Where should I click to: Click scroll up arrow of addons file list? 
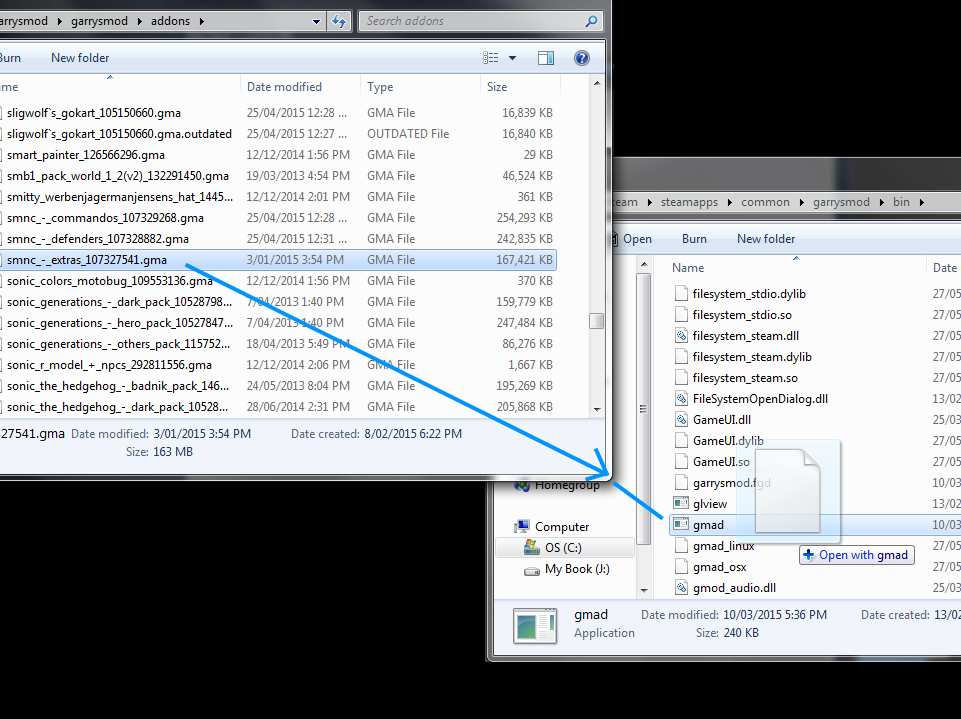[597, 83]
